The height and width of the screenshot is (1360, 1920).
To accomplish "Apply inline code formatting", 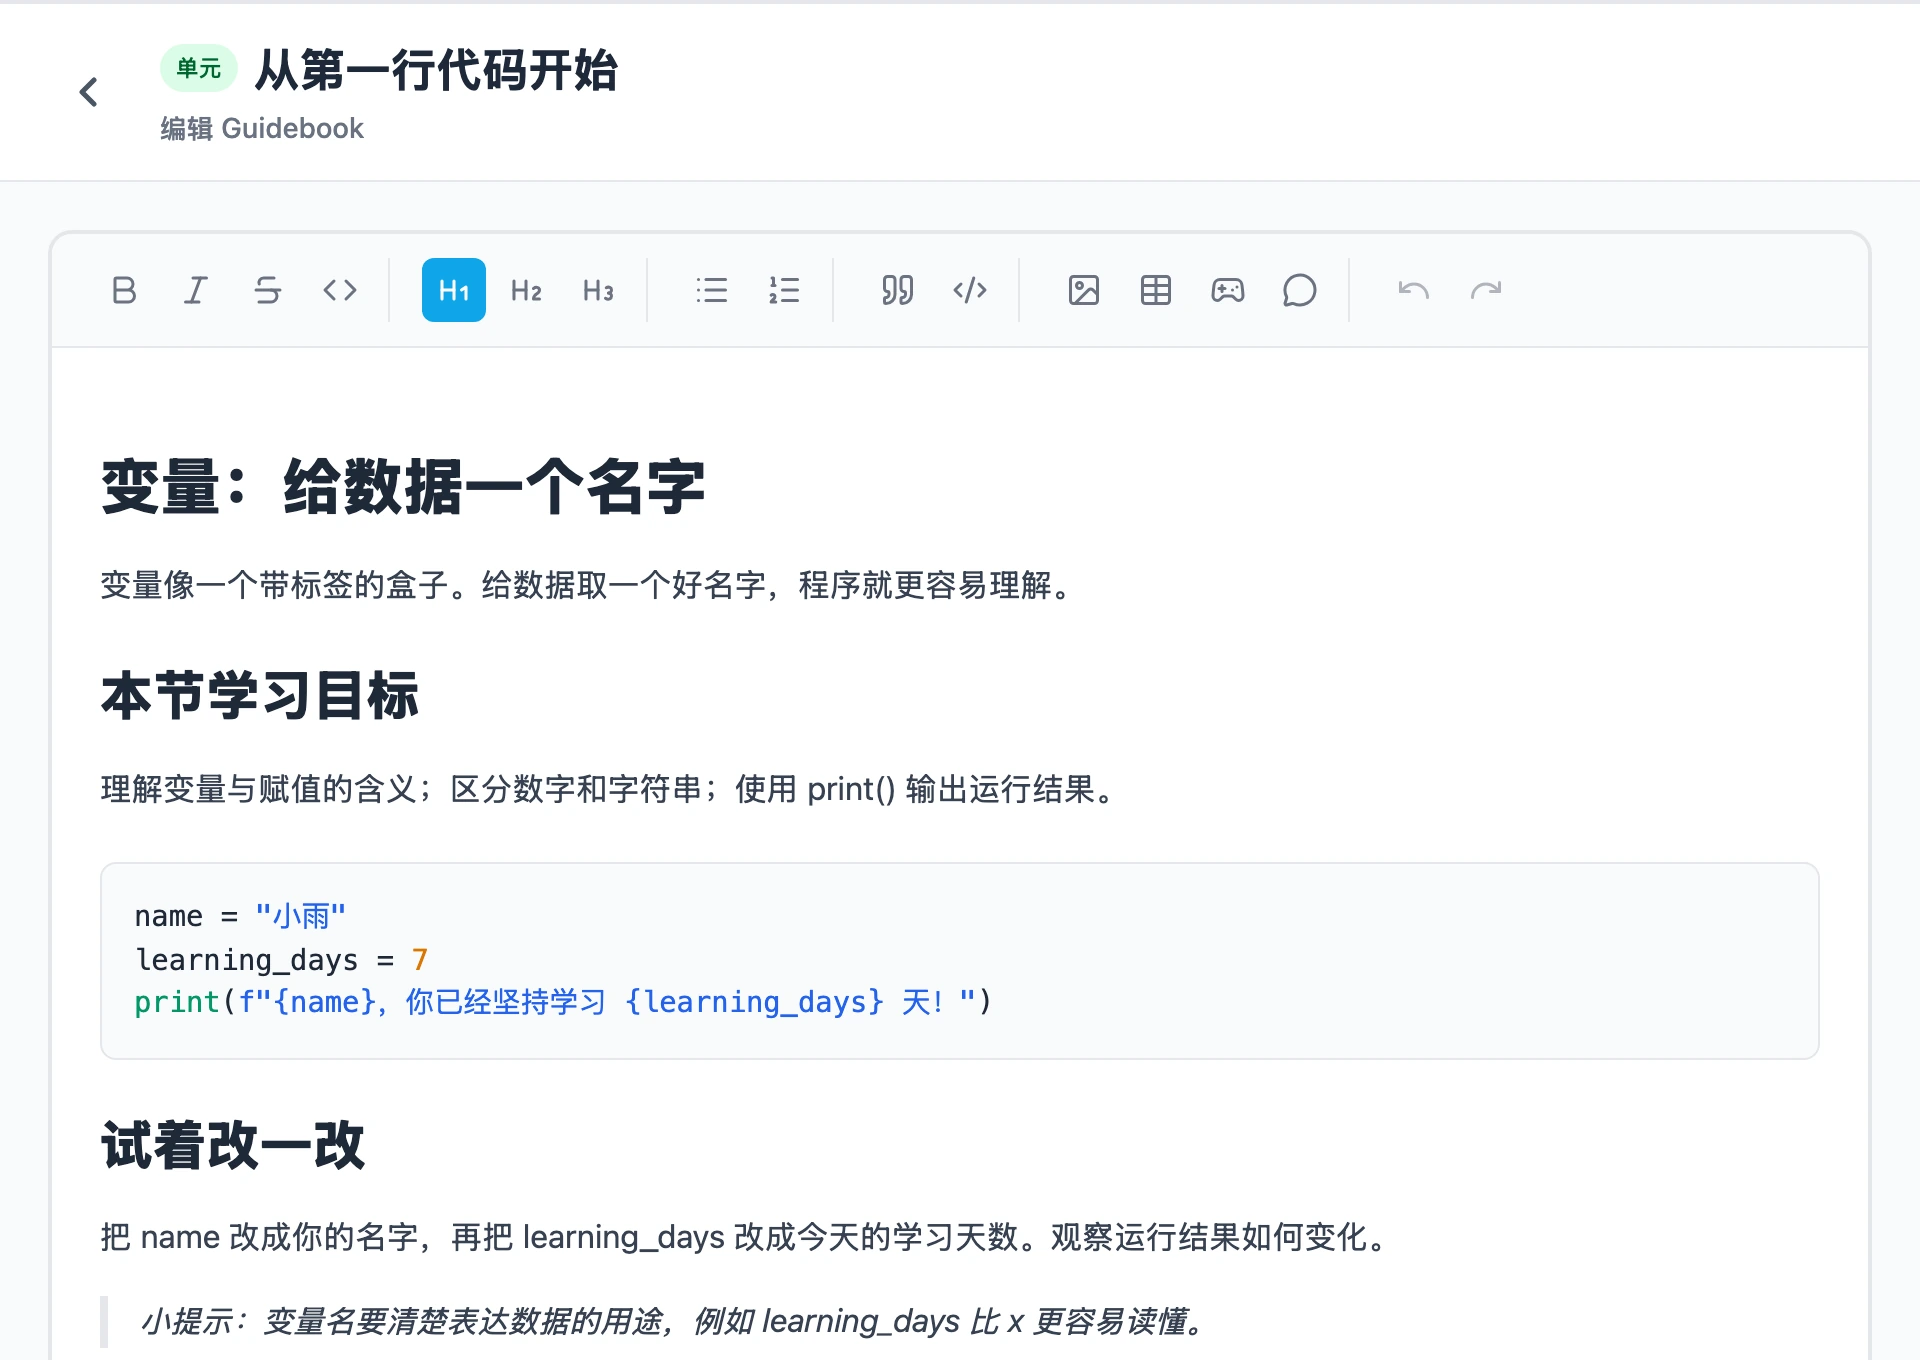I will click(x=340, y=291).
